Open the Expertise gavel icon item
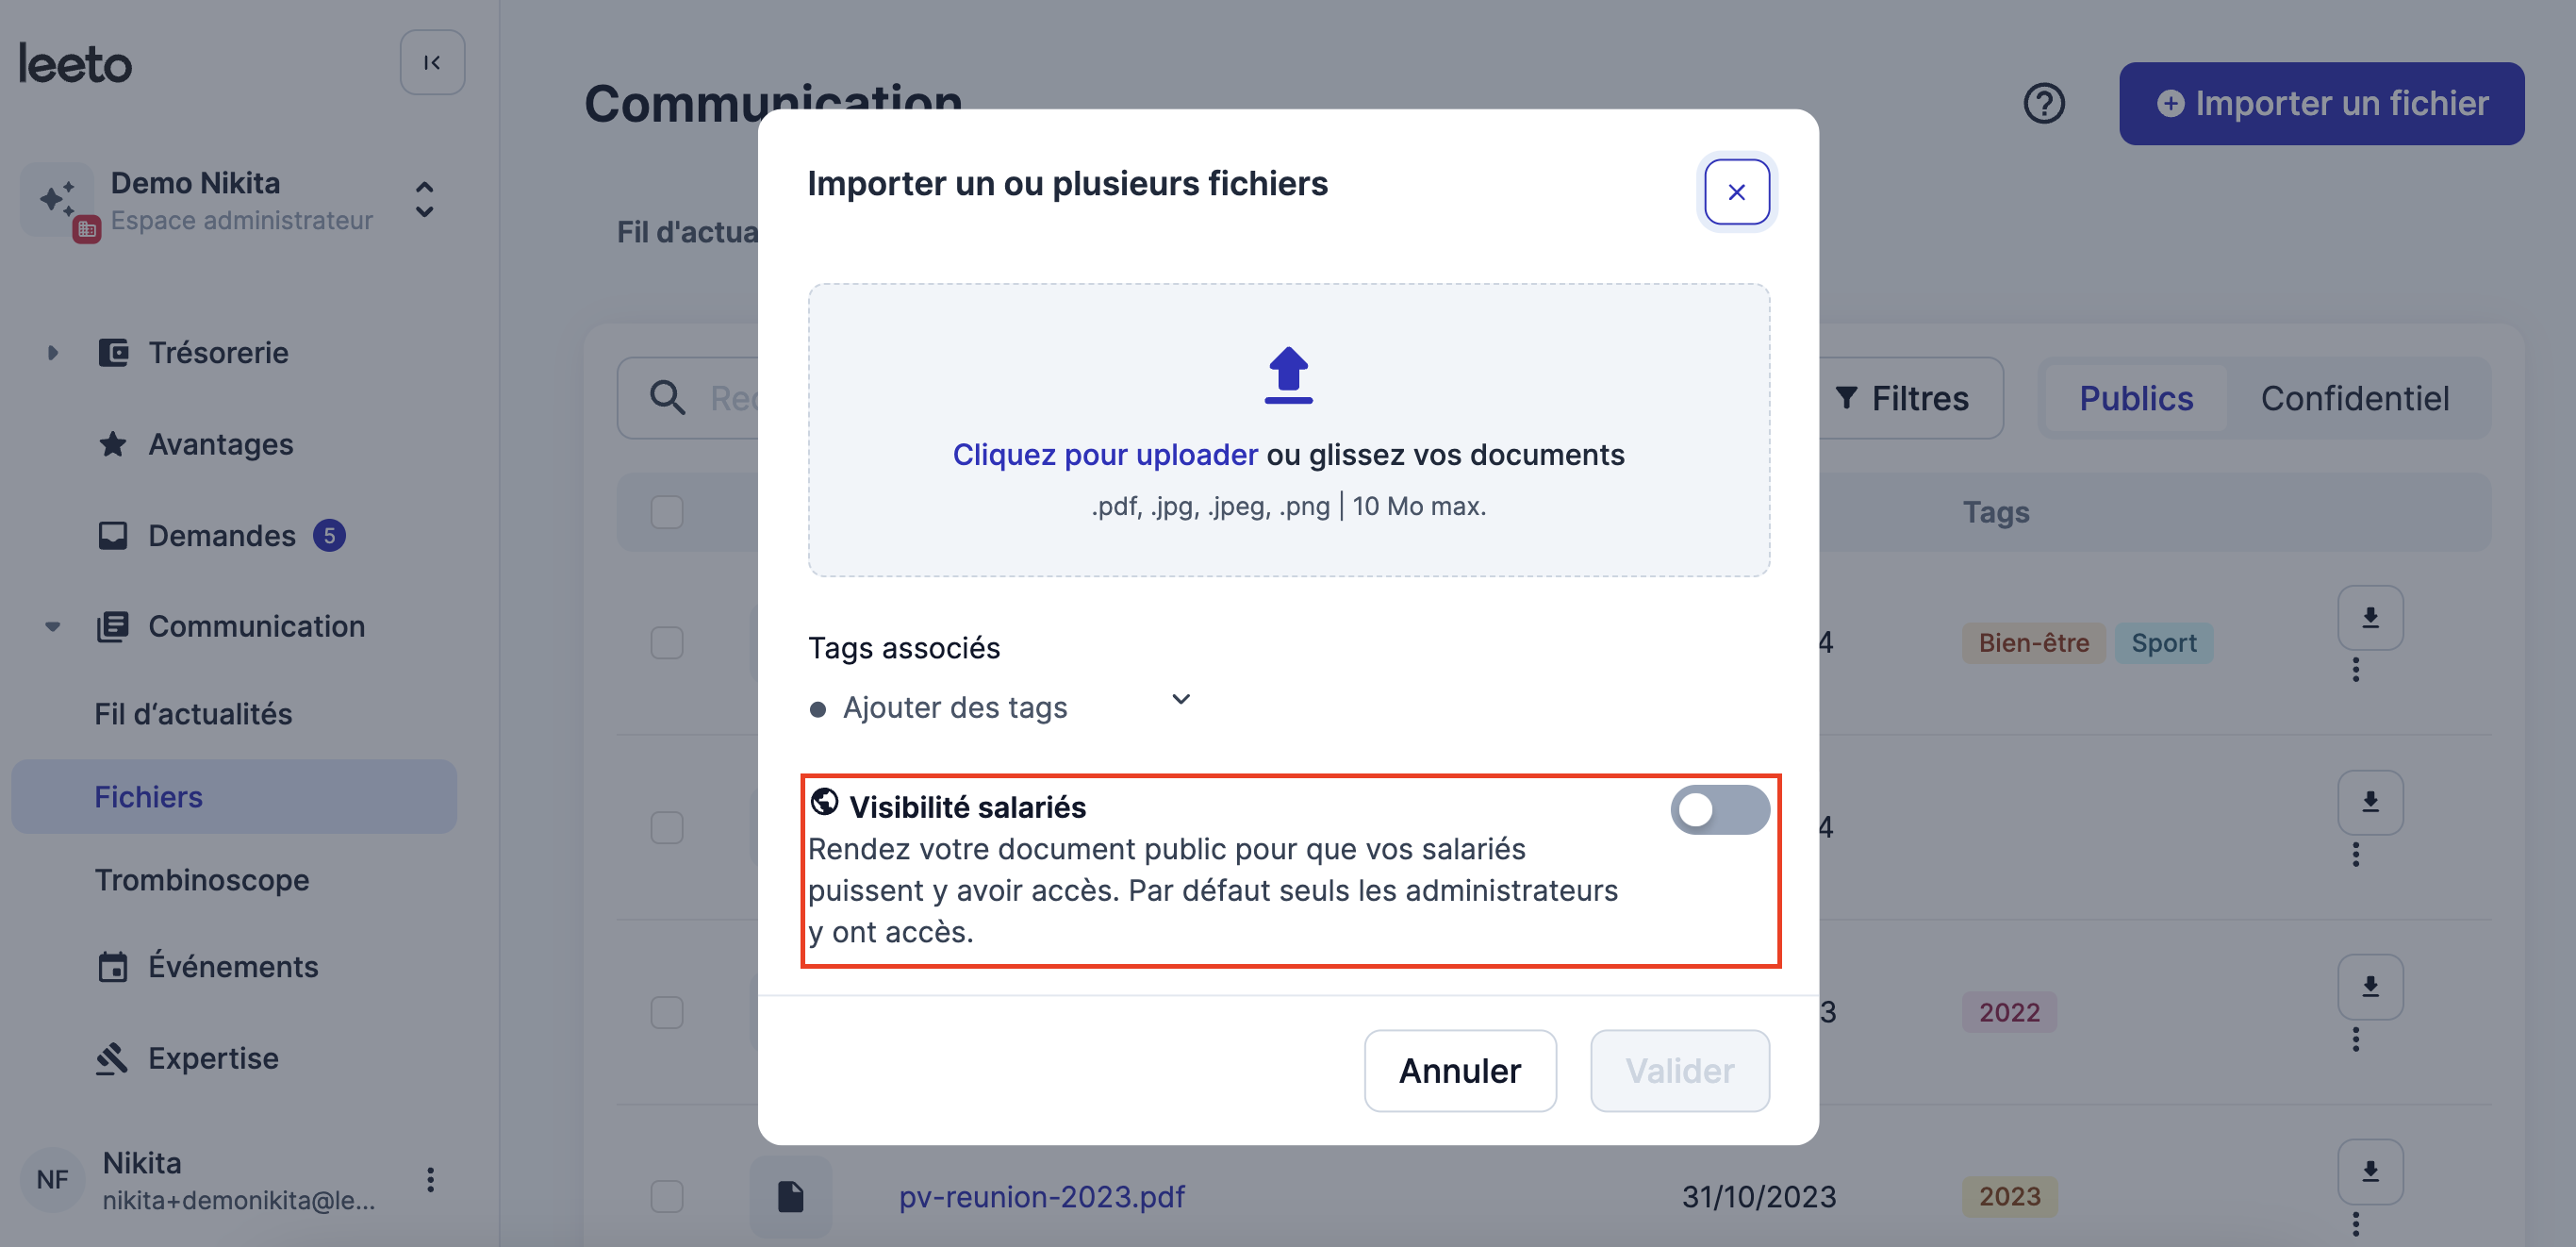This screenshot has width=2576, height=1247. point(113,1058)
